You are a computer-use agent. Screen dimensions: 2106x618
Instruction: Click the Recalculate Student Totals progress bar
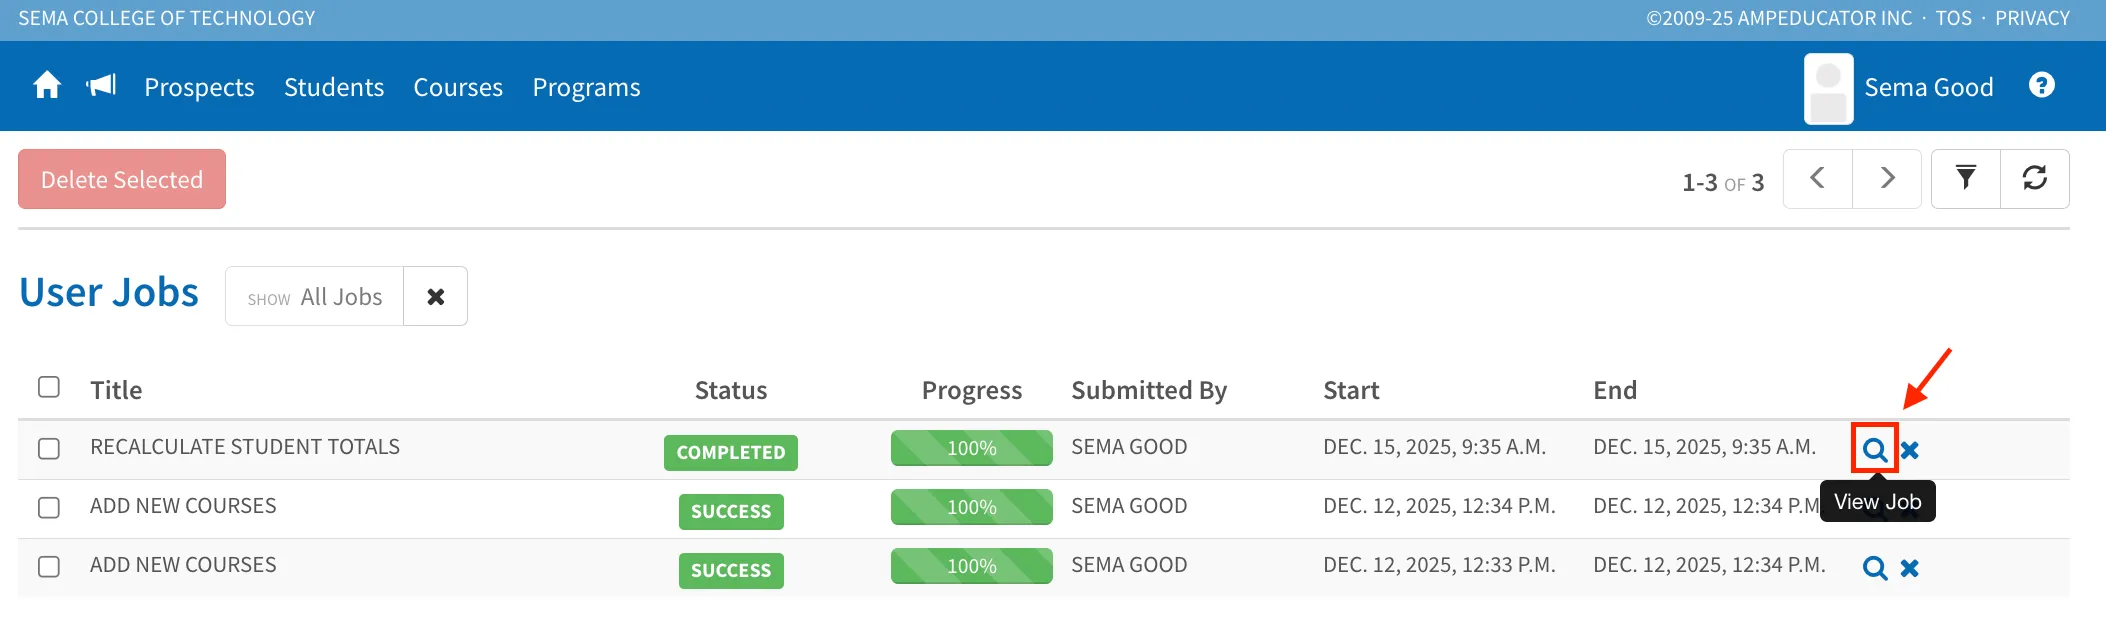point(972,448)
